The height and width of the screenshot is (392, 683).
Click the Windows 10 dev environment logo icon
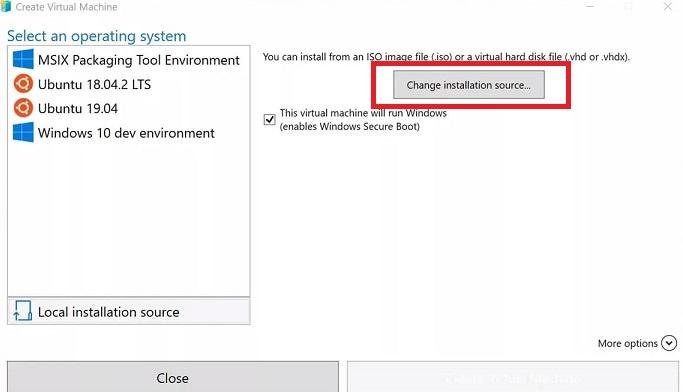point(23,132)
